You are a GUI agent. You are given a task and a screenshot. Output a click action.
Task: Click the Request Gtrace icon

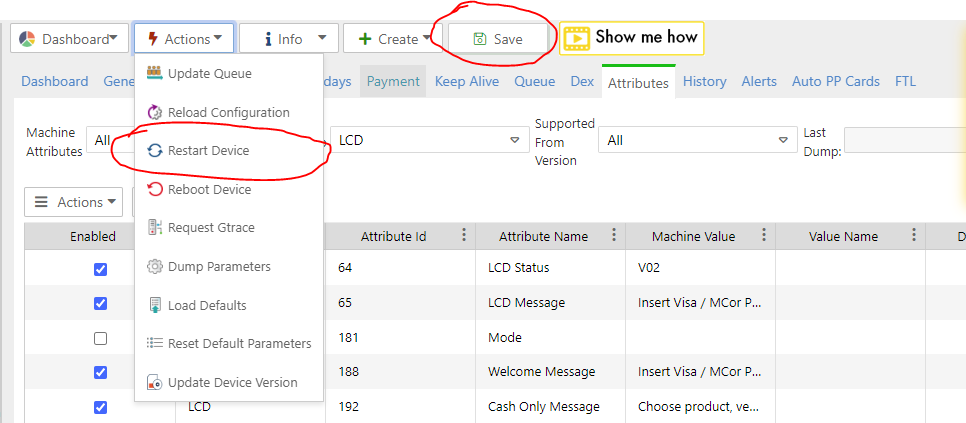(x=154, y=228)
